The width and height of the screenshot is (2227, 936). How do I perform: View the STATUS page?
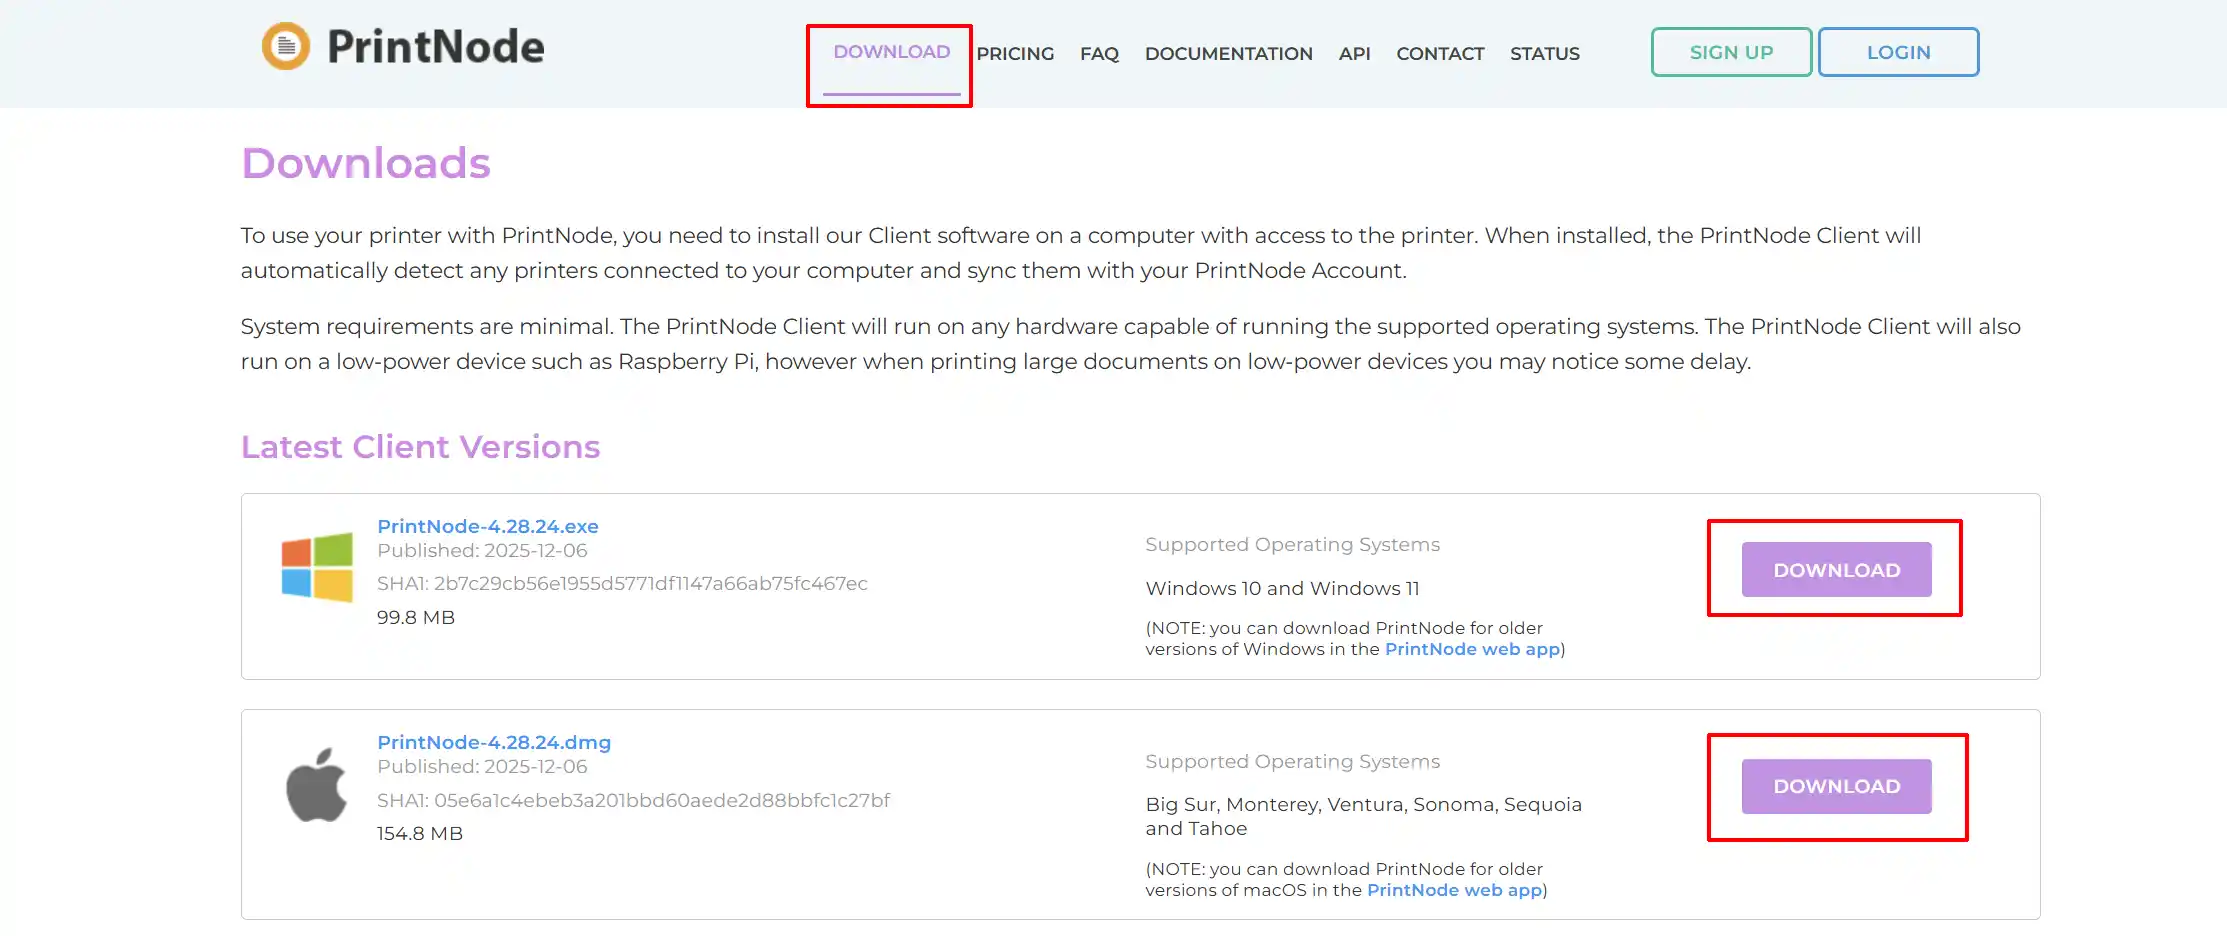[1544, 54]
